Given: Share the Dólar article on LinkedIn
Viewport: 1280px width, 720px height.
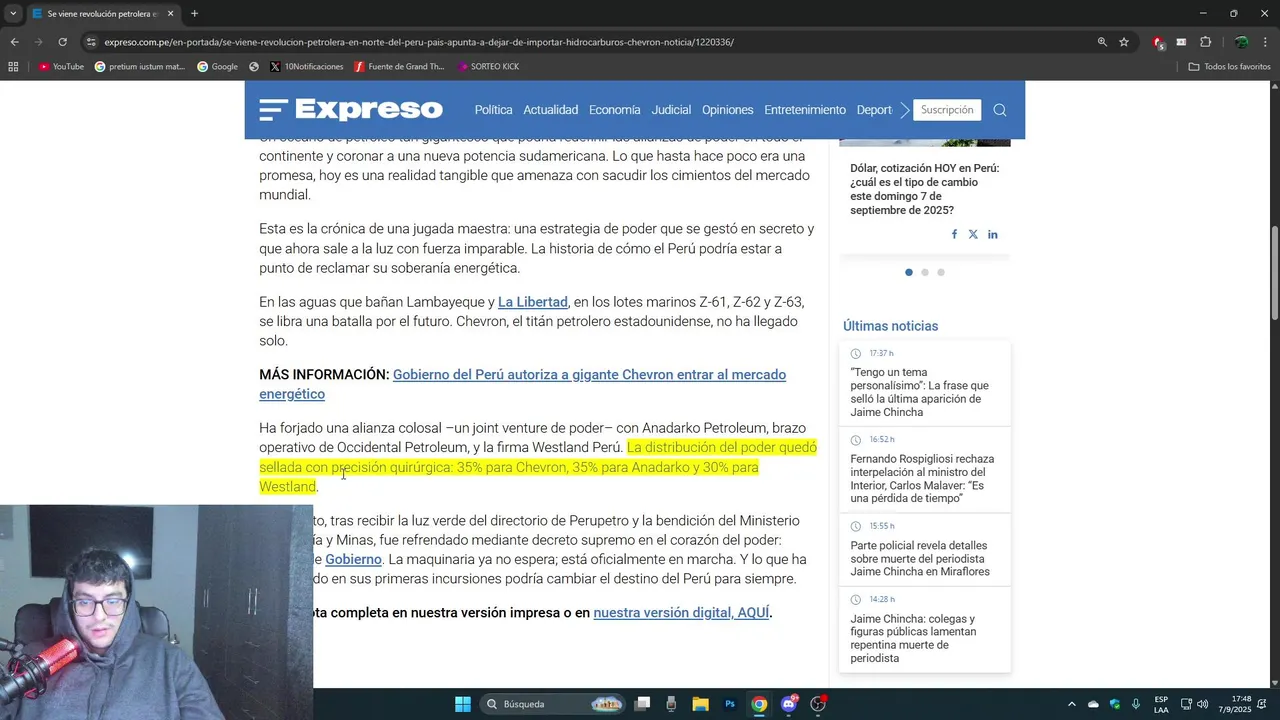Looking at the screenshot, I should coord(993,234).
